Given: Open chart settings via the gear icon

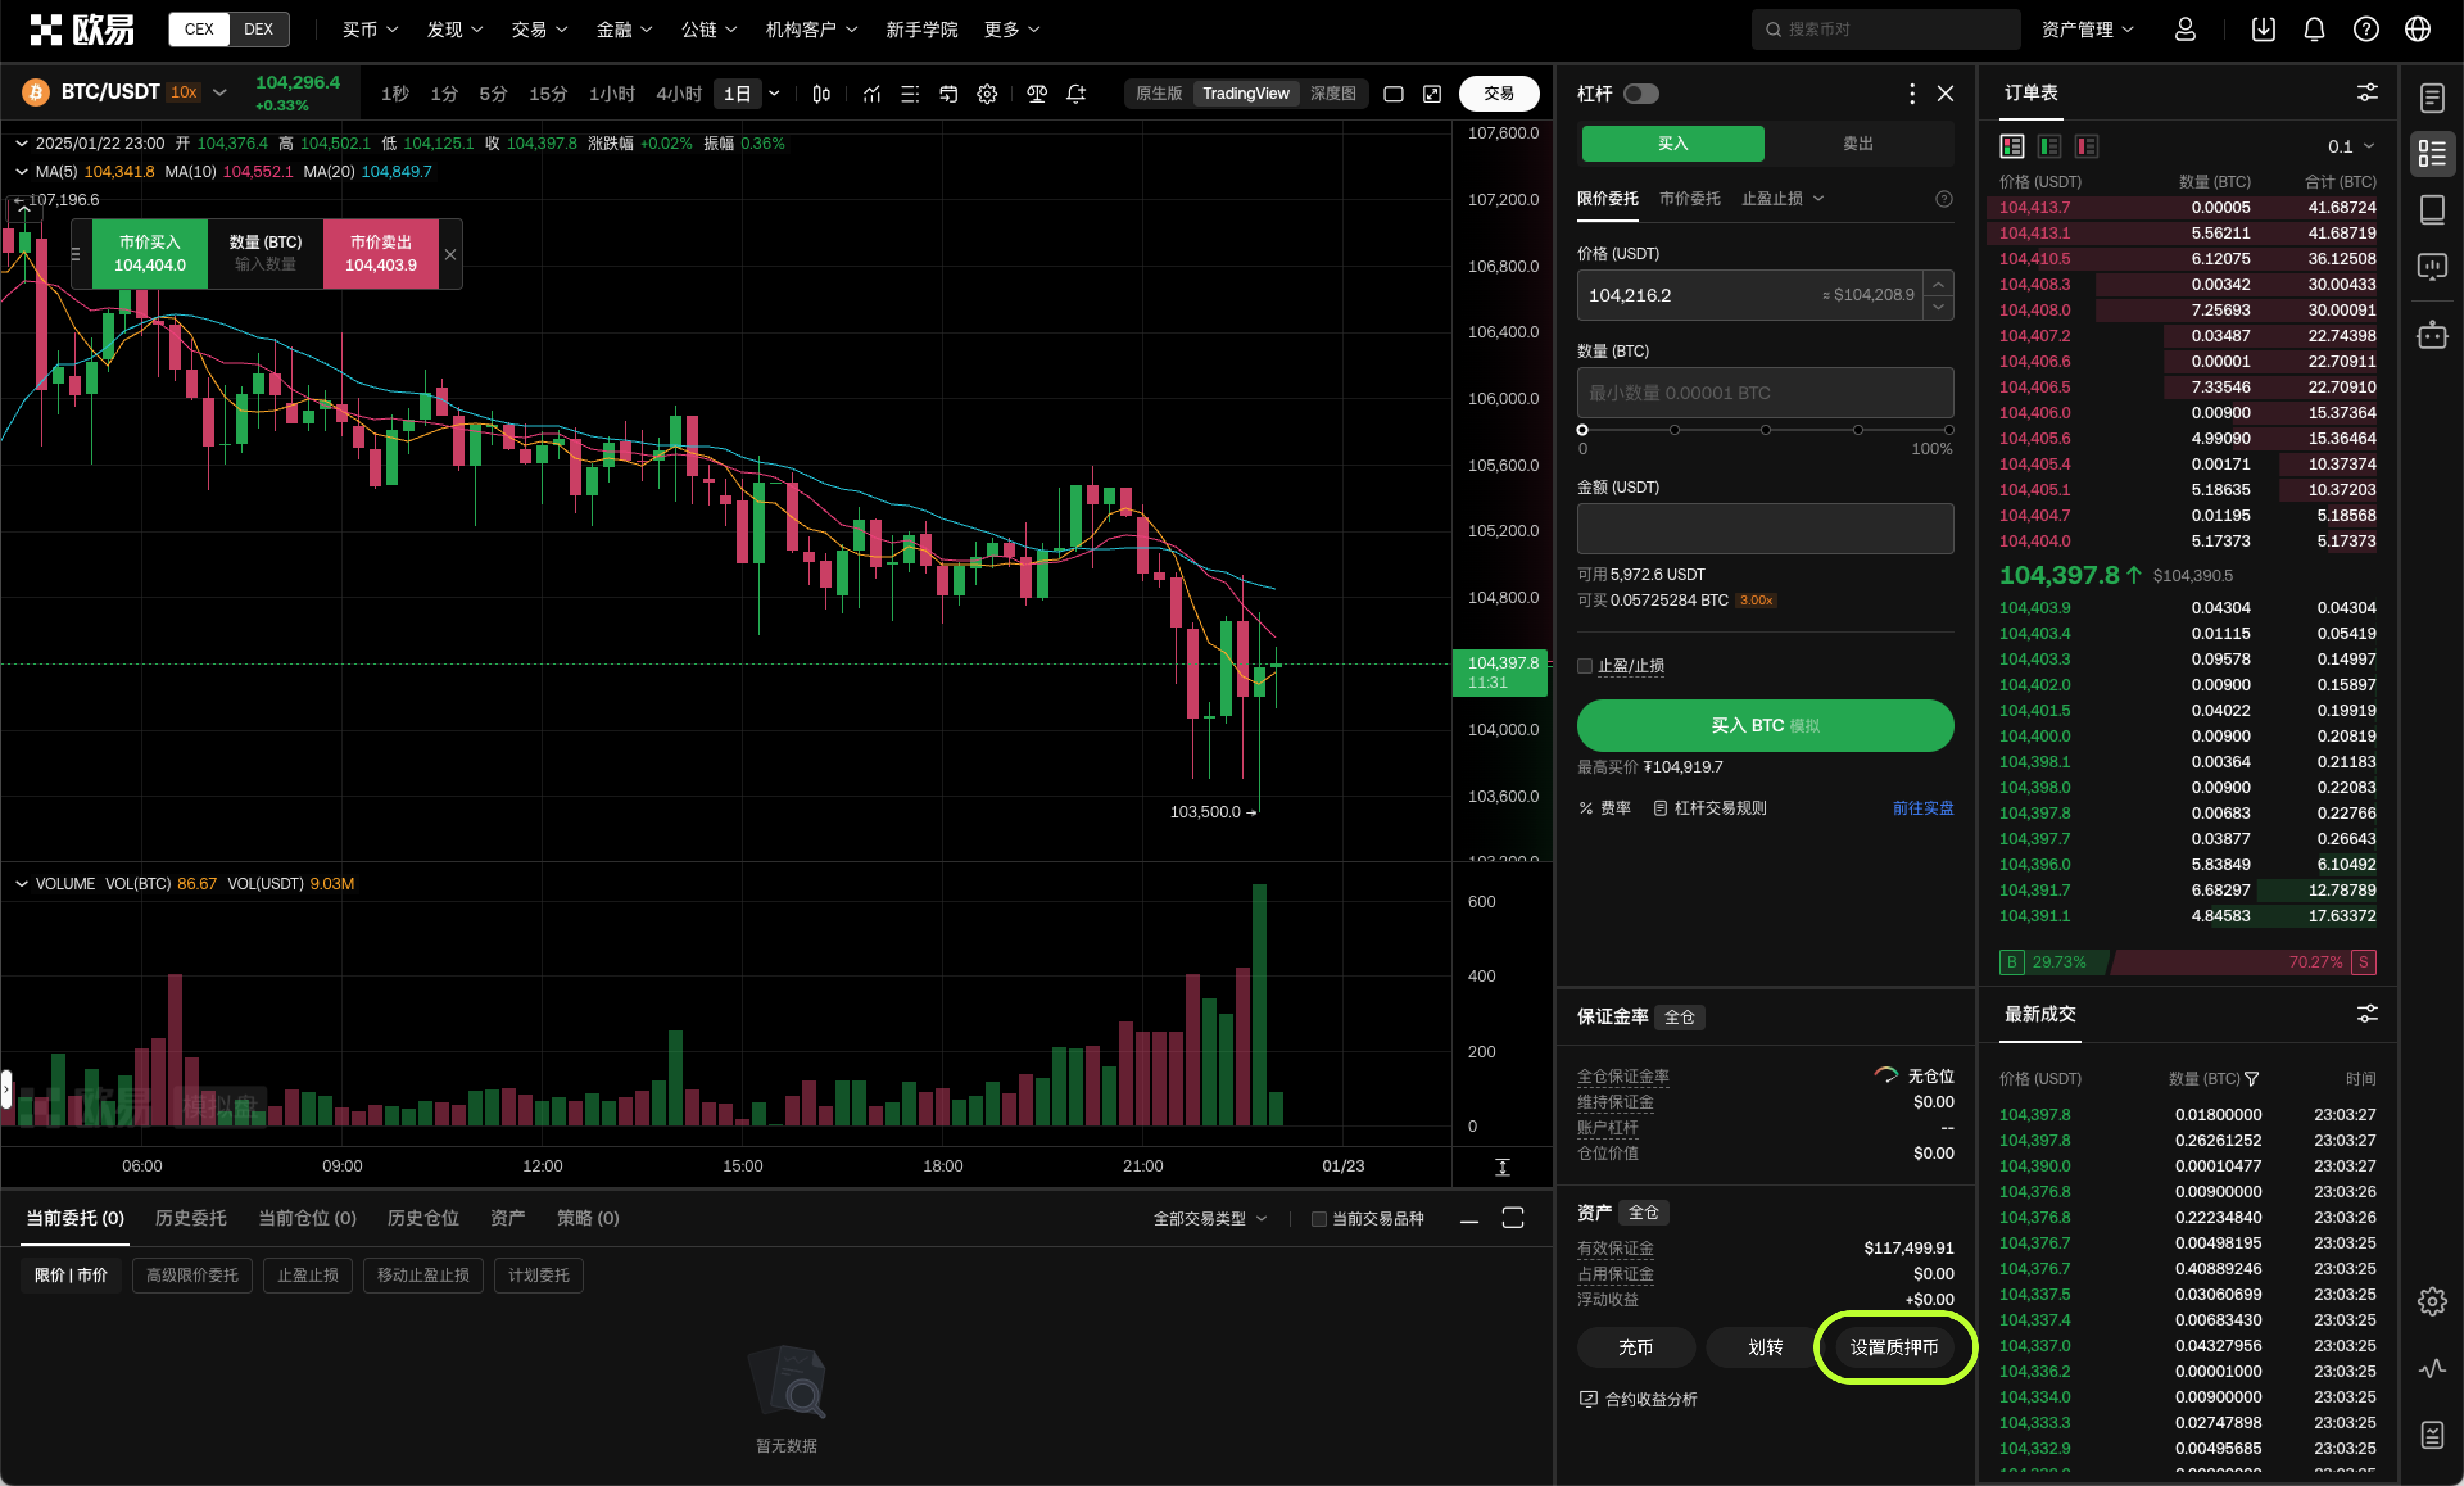Looking at the screenshot, I should tap(987, 94).
